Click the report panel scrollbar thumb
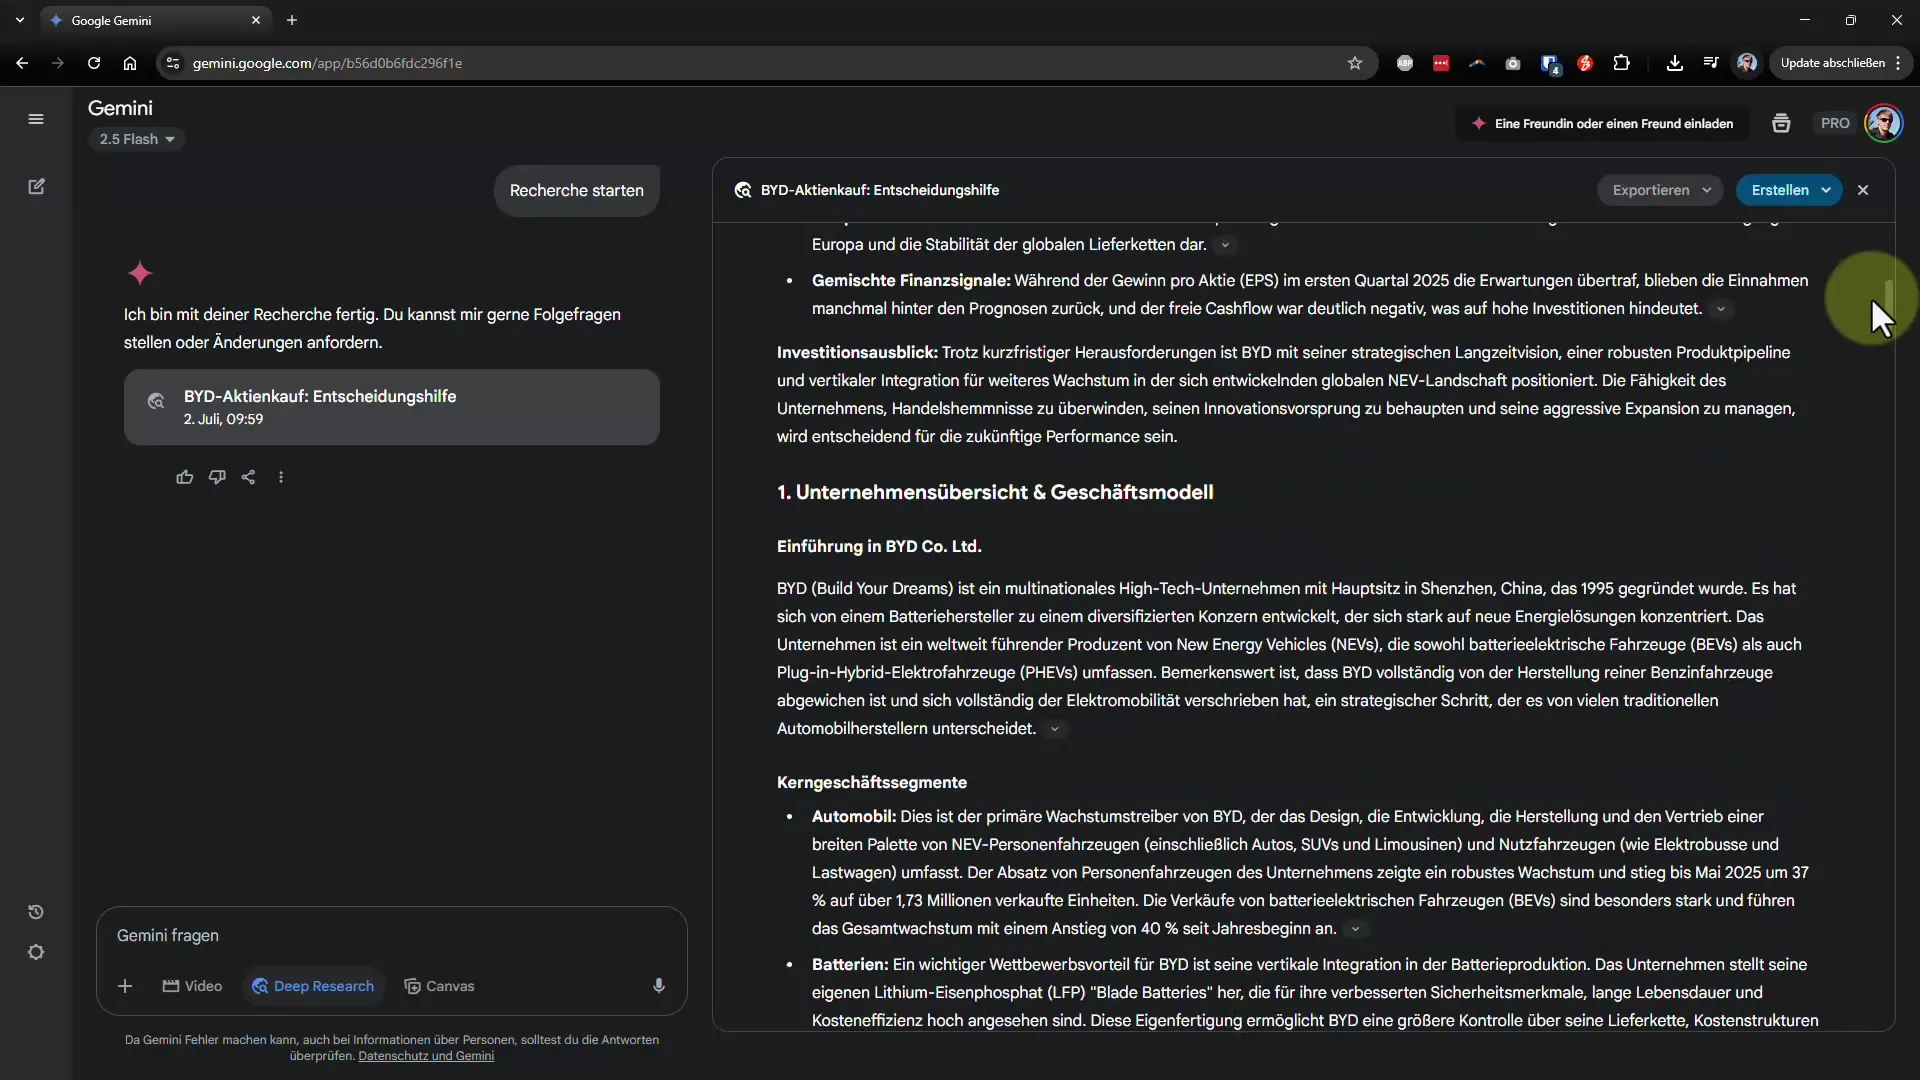1920x1080 pixels. [x=1889, y=295]
